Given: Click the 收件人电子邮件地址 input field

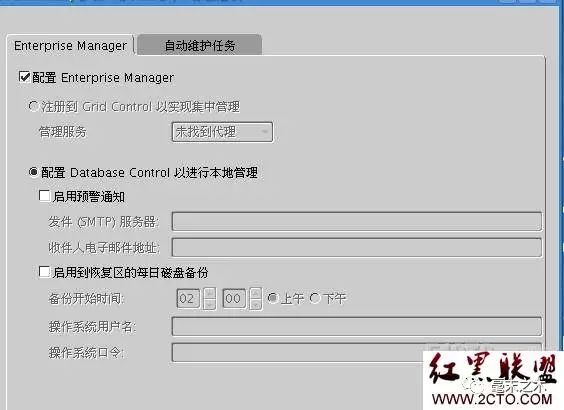Looking at the screenshot, I should pyautogui.click(x=357, y=247).
